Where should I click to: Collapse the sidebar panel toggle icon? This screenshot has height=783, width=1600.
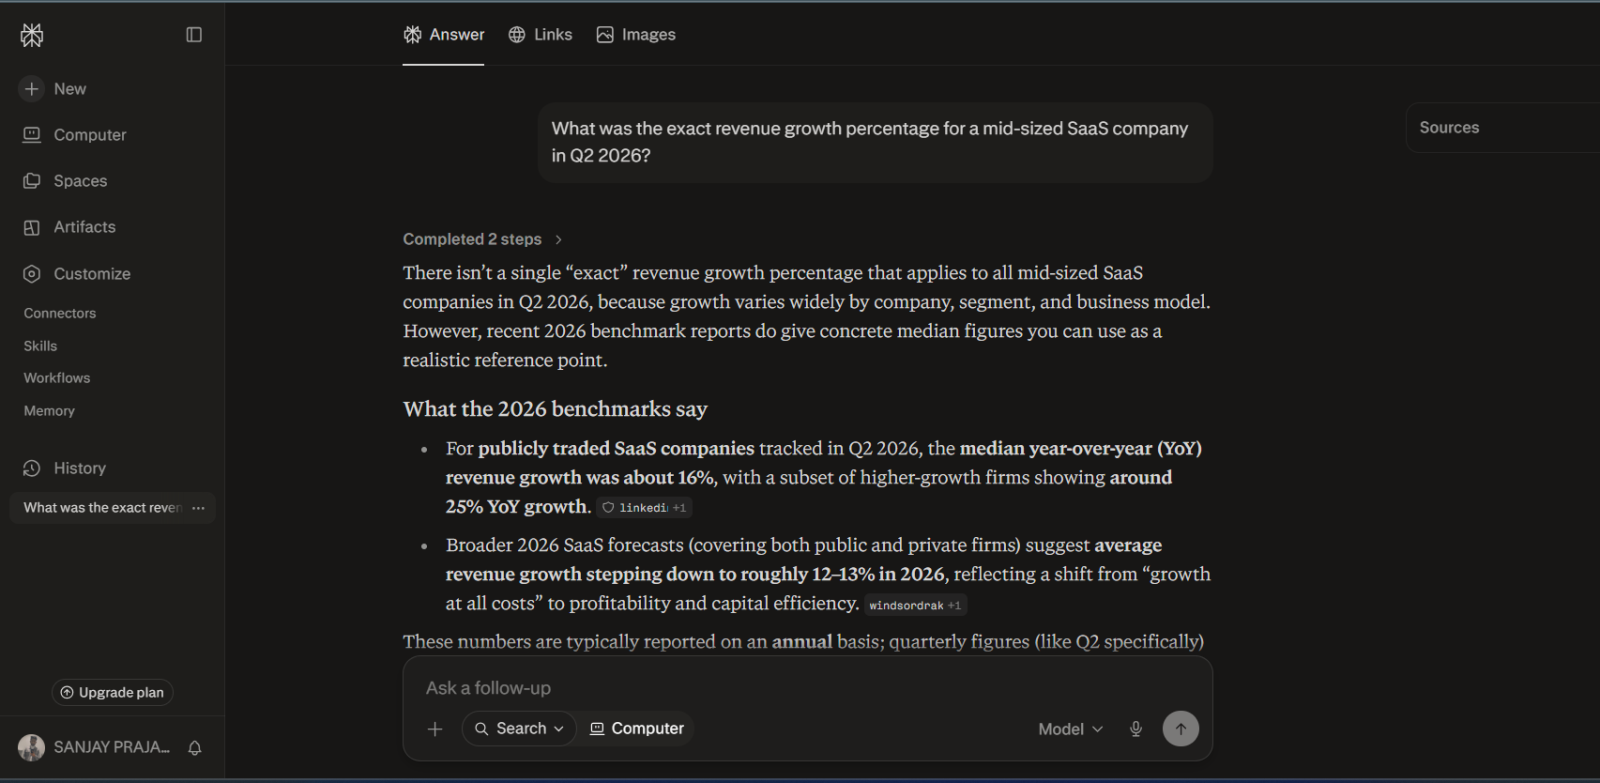coord(194,35)
